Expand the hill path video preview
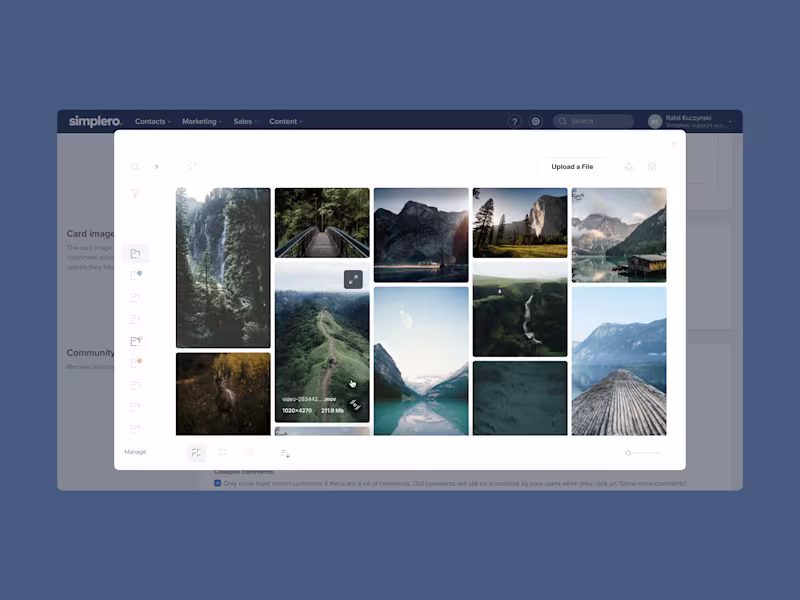This screenshot has width=800, height=600. (353, 280)
